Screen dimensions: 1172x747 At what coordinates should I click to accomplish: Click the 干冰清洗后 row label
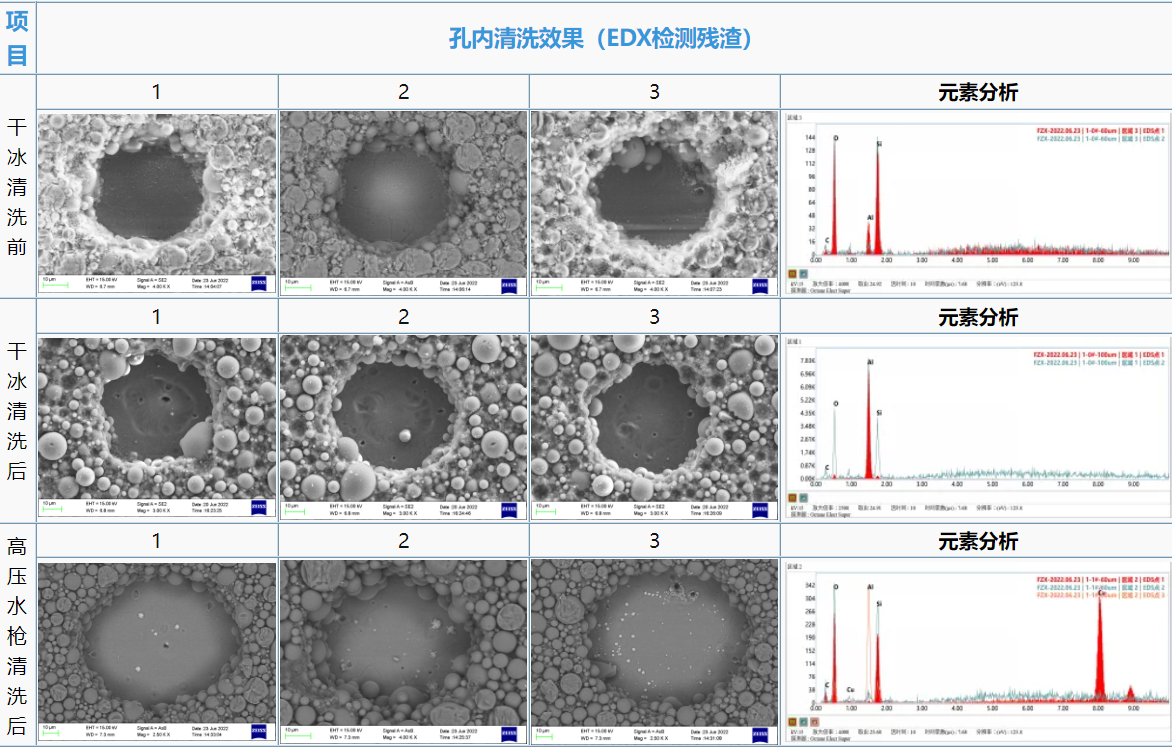point(17,410)
